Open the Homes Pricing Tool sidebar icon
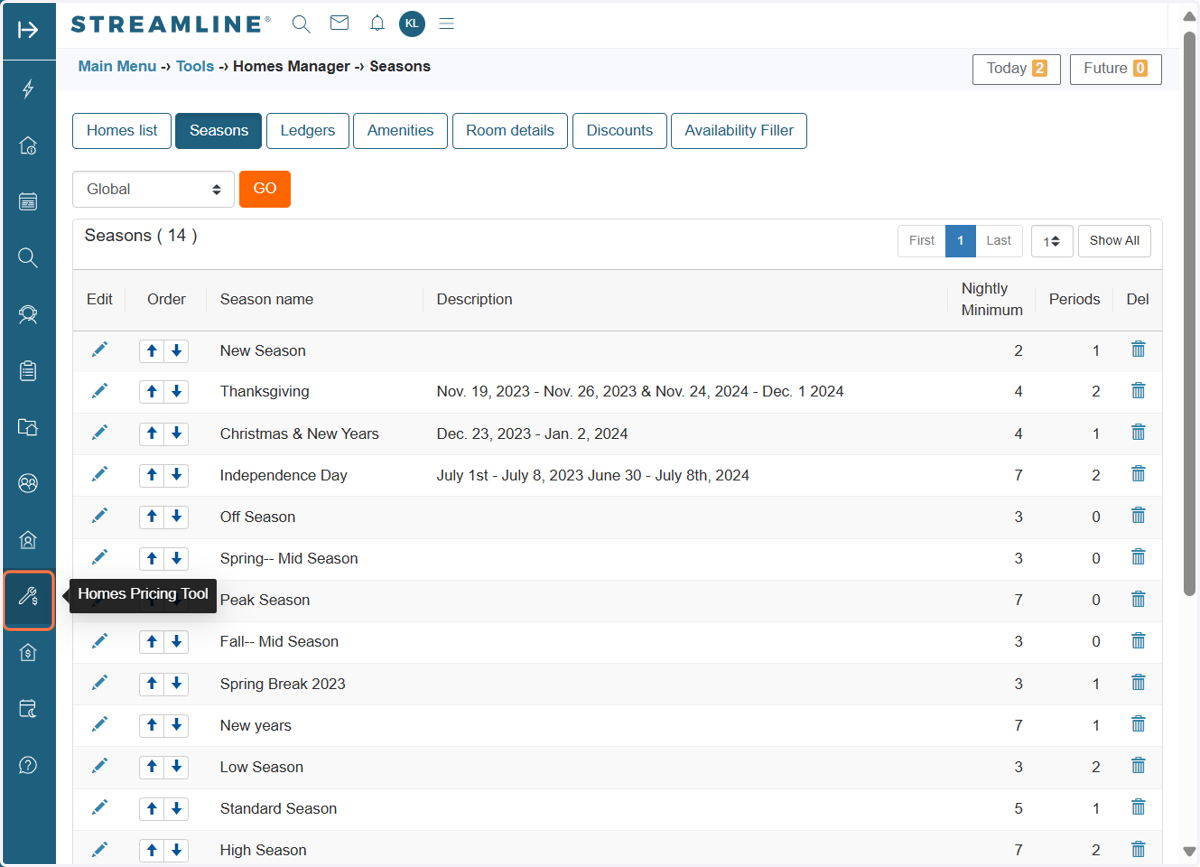This screenshot has width=1200, height=867. click(28, 598)
